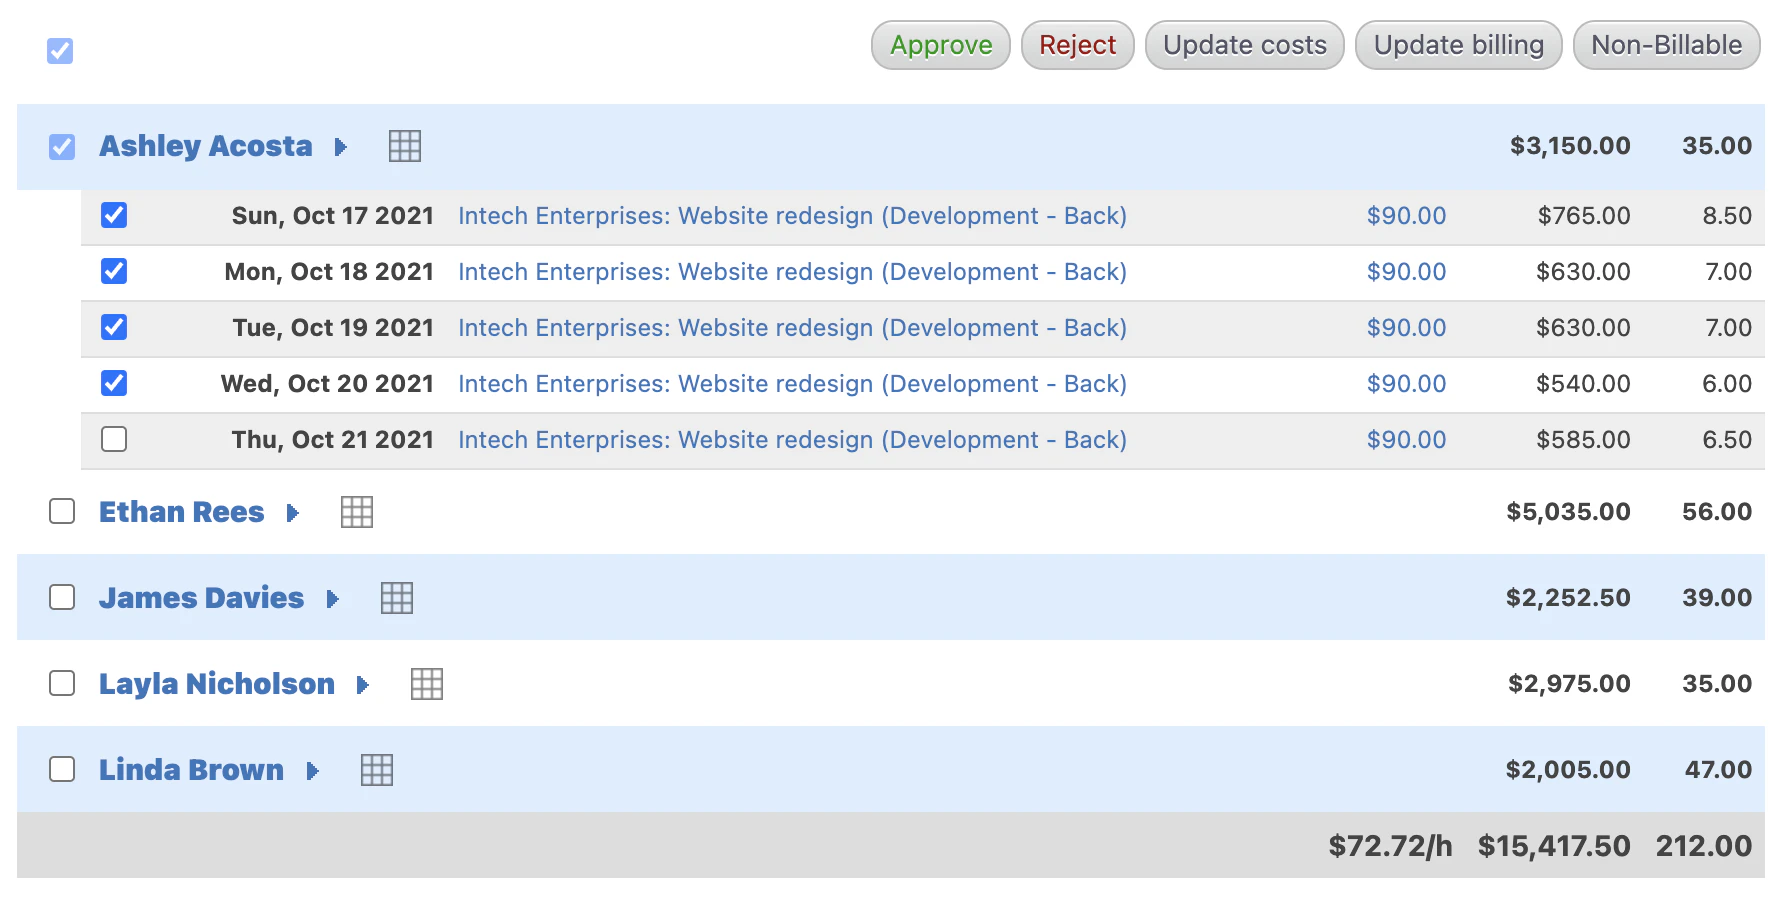Approve the selected time entries

click(x=939, y=45)
